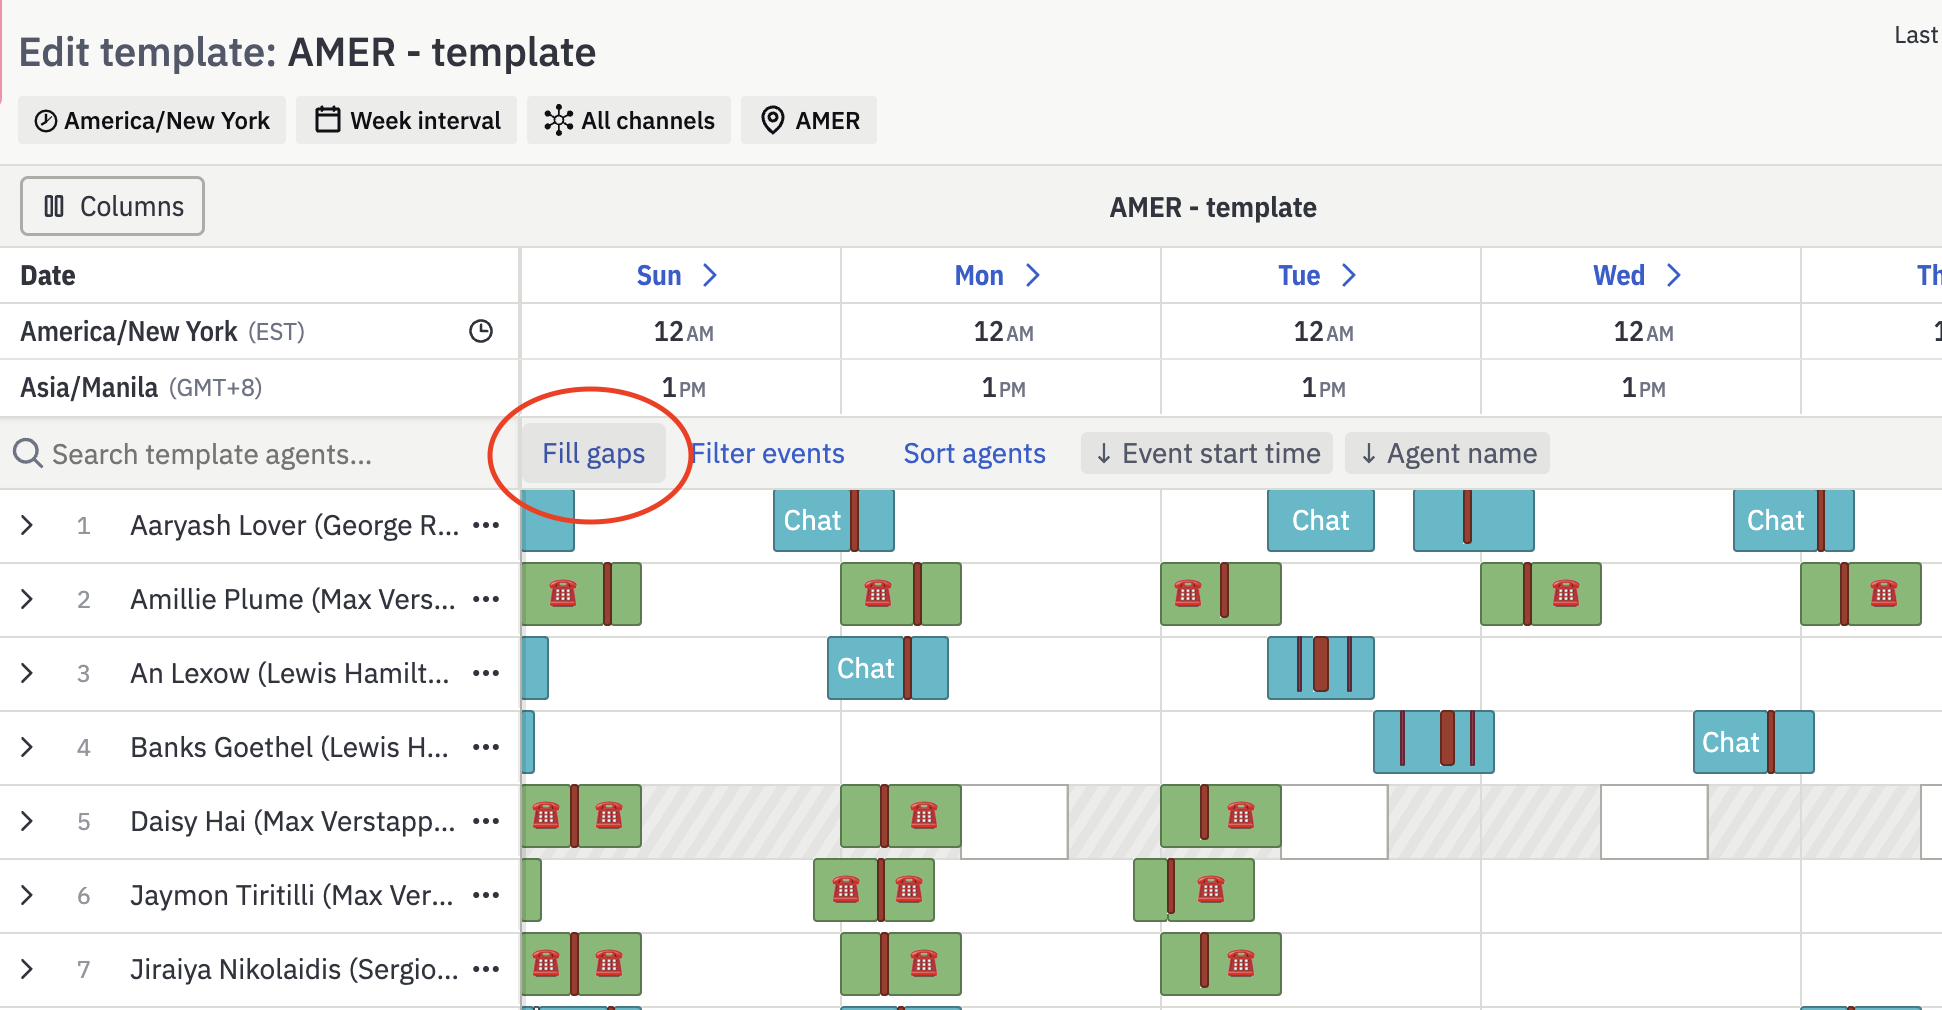Expand row 6 Jaymon Tiritilli

27,895
